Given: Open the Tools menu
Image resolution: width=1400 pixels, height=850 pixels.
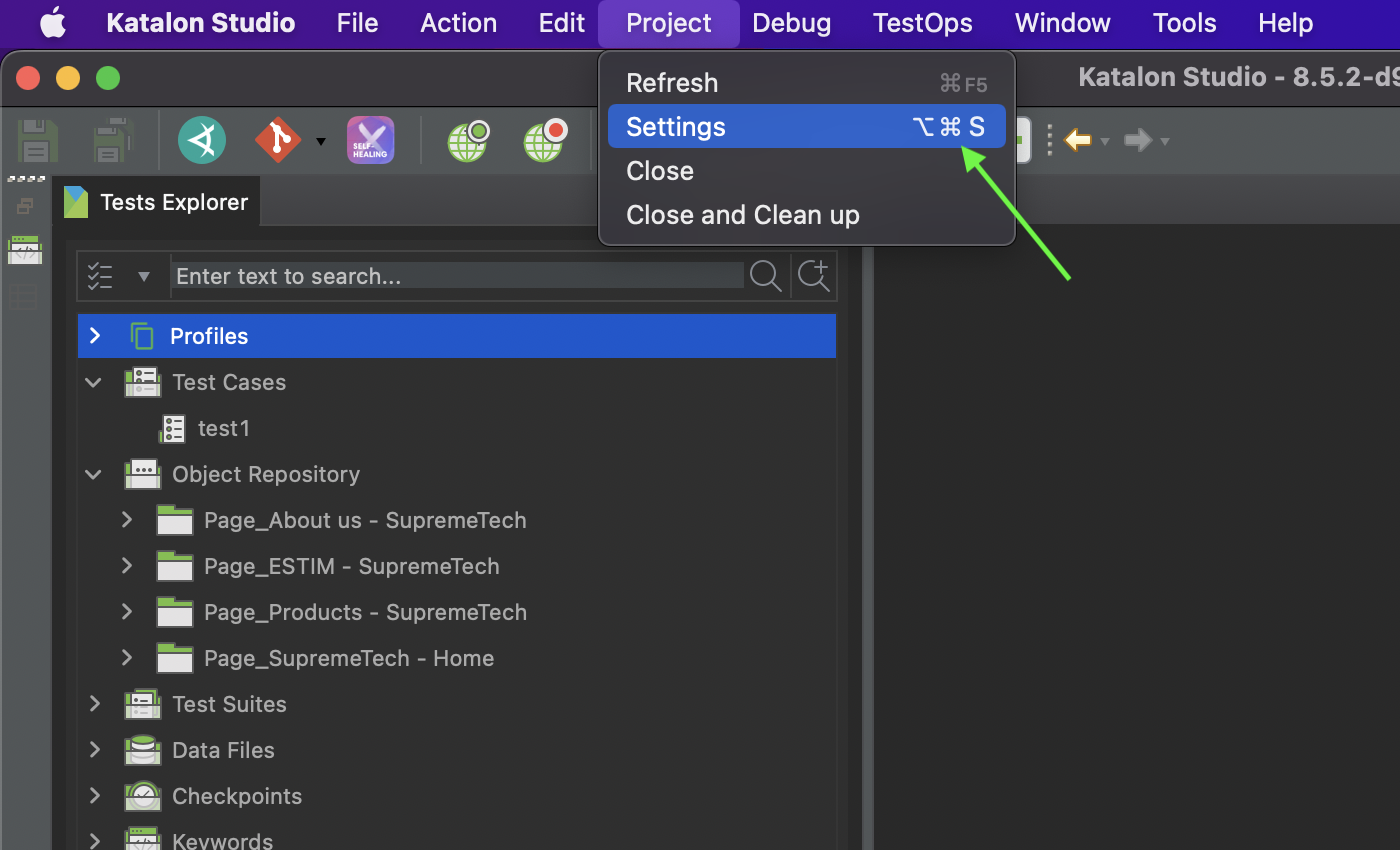Looking at the screenshot, I should point(1185,23).
